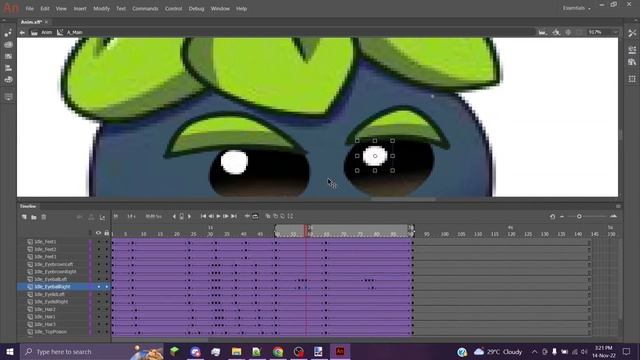Step back one frame
This screenshot has height=360, width=640.
point(211,216)
